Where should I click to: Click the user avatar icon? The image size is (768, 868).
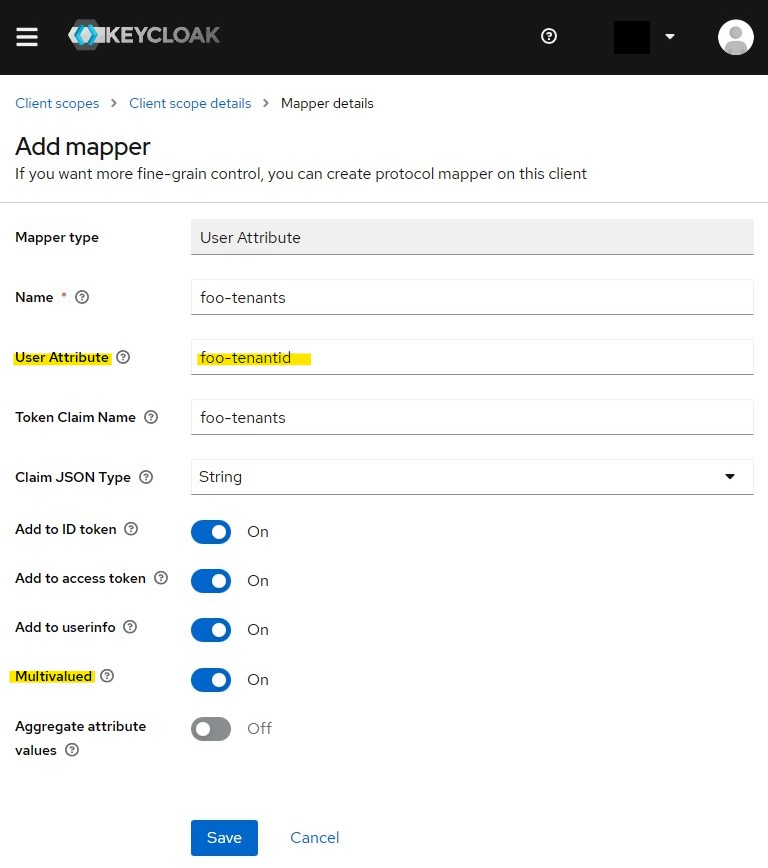(735, 37)
